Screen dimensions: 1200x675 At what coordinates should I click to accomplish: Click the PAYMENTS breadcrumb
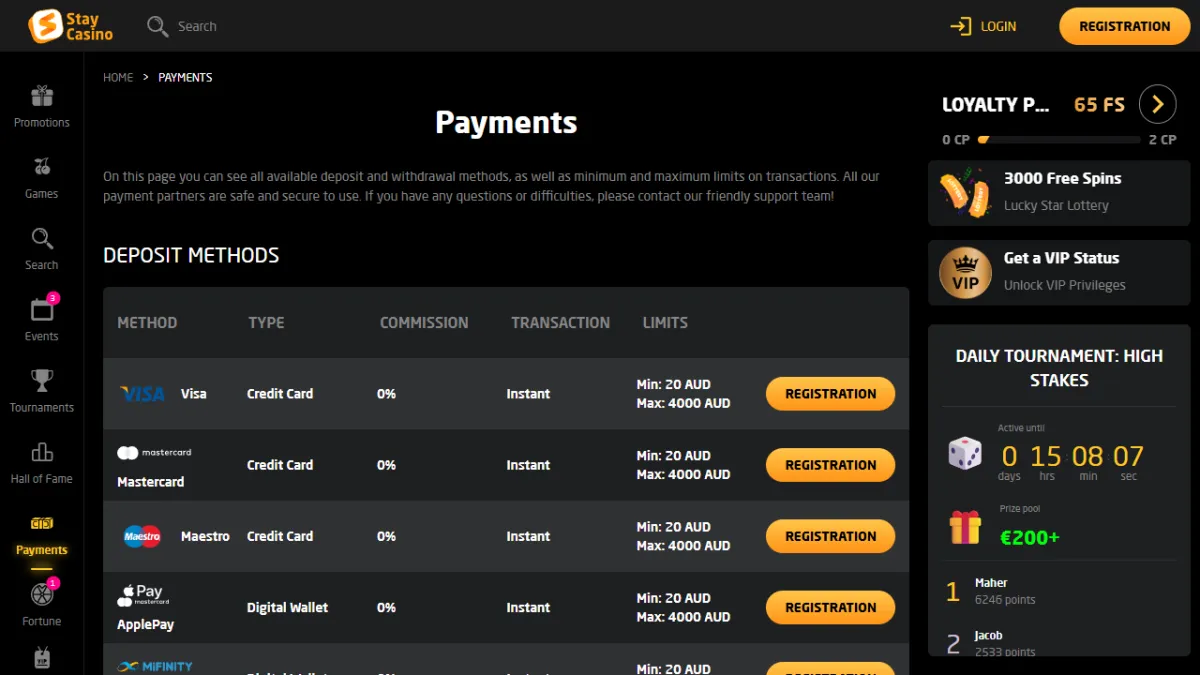pos(185,77)
